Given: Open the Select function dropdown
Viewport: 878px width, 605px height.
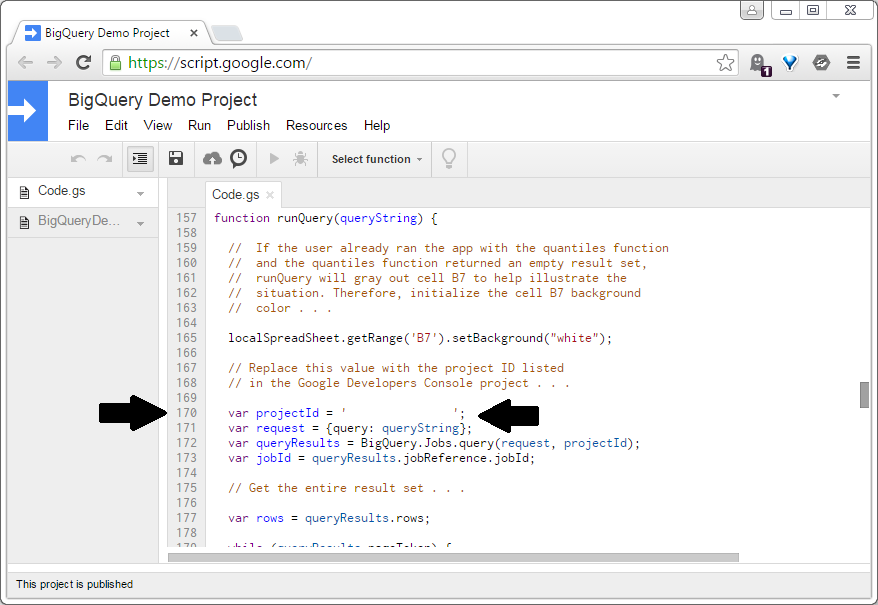Looking at the screenshot, I should (x=376, y=159).
